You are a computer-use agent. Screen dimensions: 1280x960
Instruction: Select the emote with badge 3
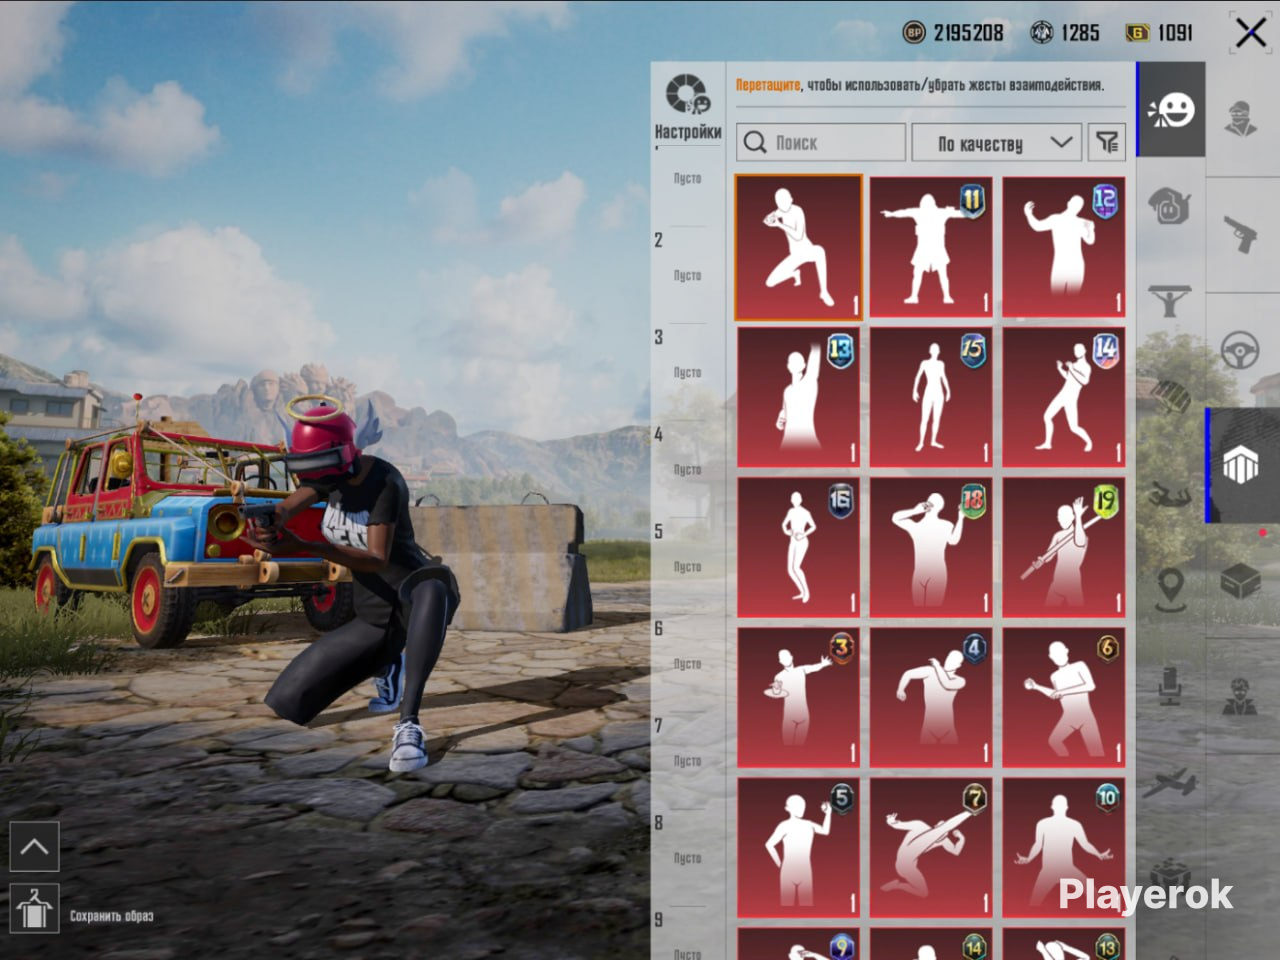[798, 697]
